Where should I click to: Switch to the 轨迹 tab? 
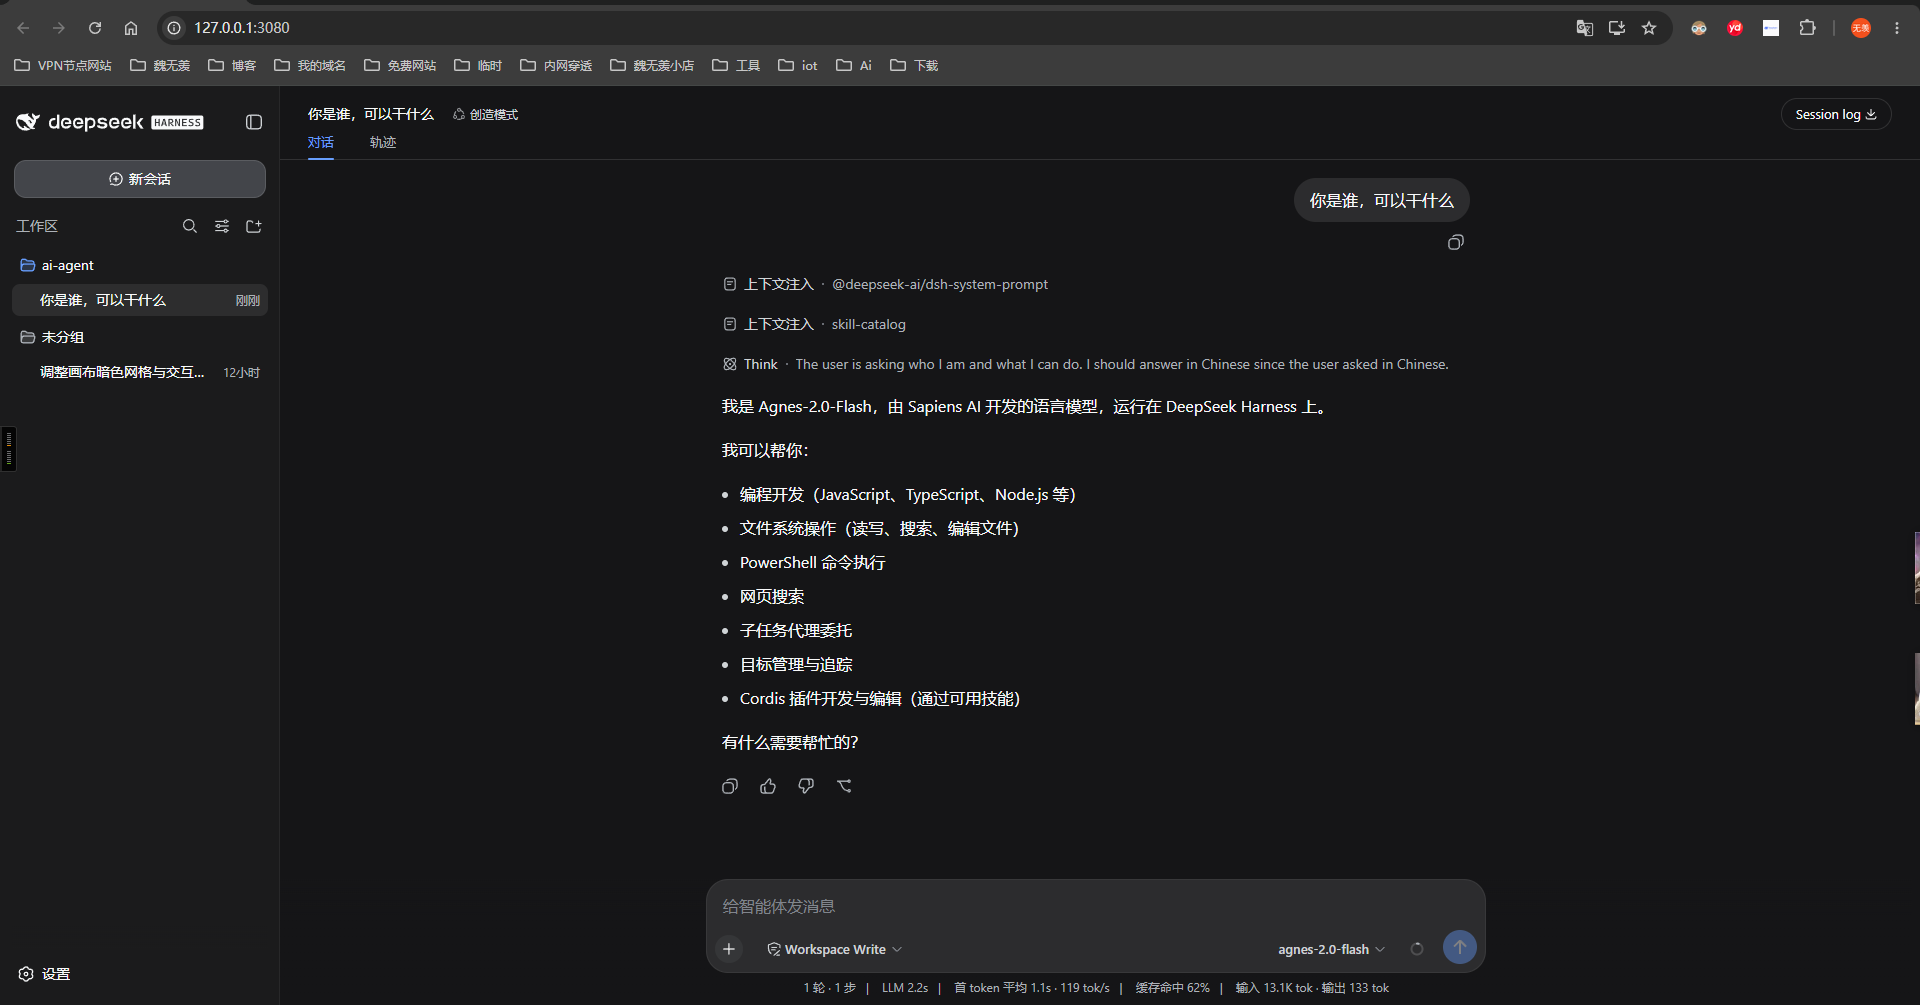point(383,142)
